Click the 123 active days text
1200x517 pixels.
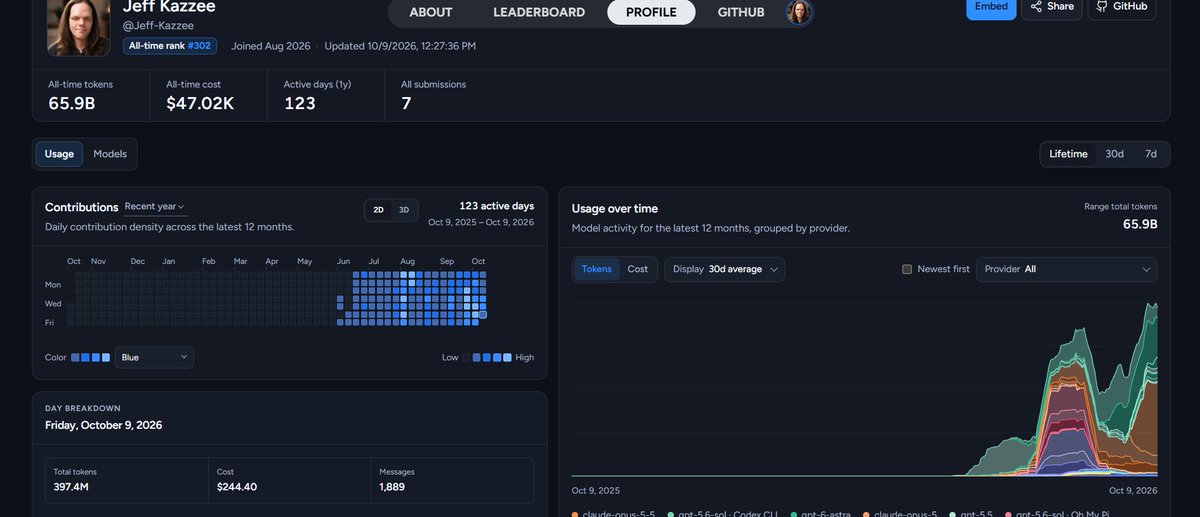(496, 205)
